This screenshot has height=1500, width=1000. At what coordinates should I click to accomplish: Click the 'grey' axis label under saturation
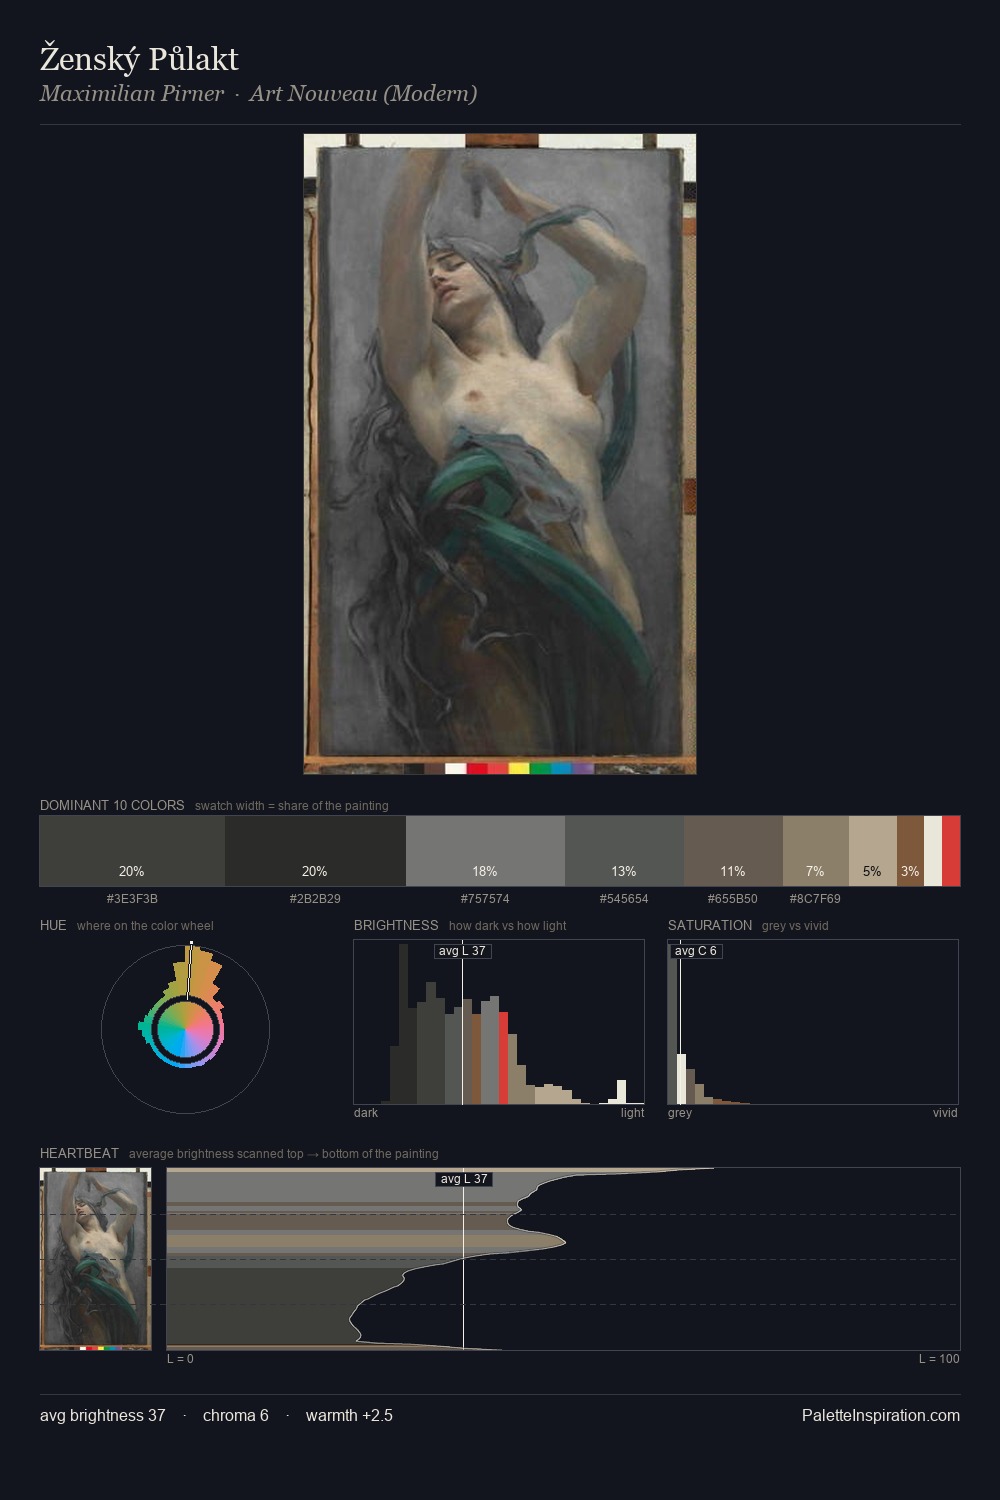click(x=680, y=1113)
